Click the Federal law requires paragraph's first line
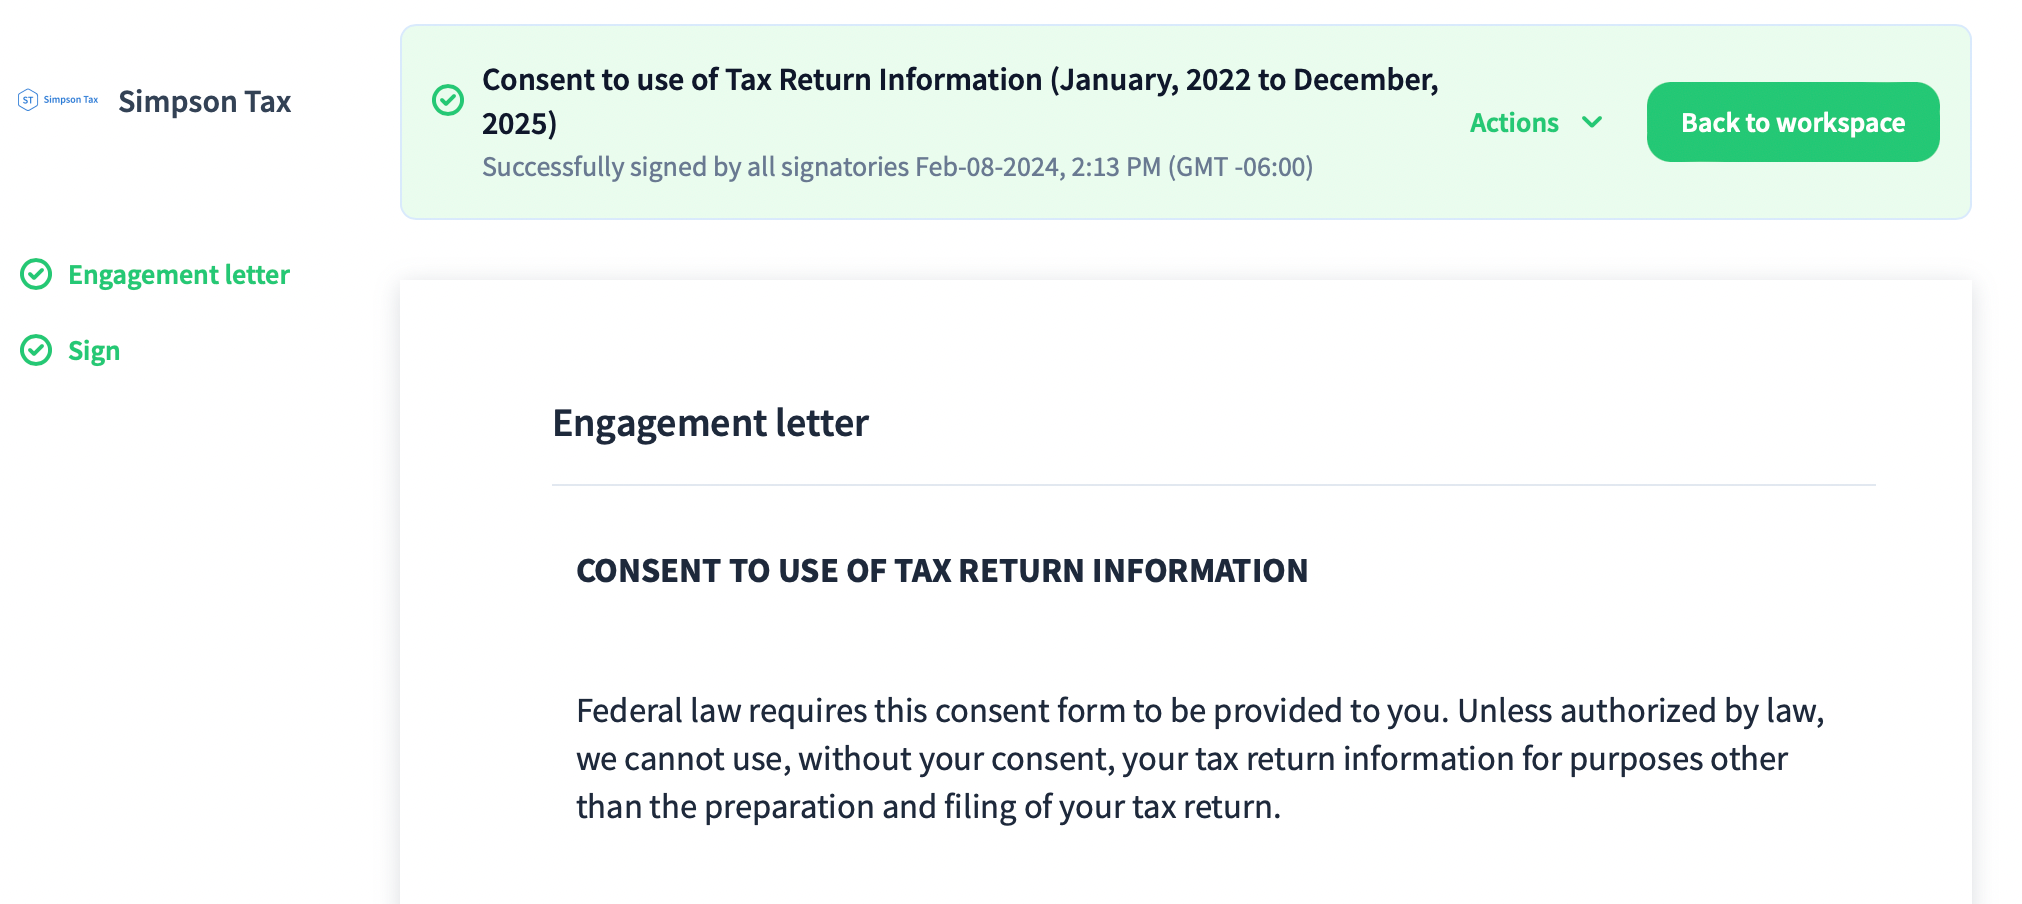 1200,710
